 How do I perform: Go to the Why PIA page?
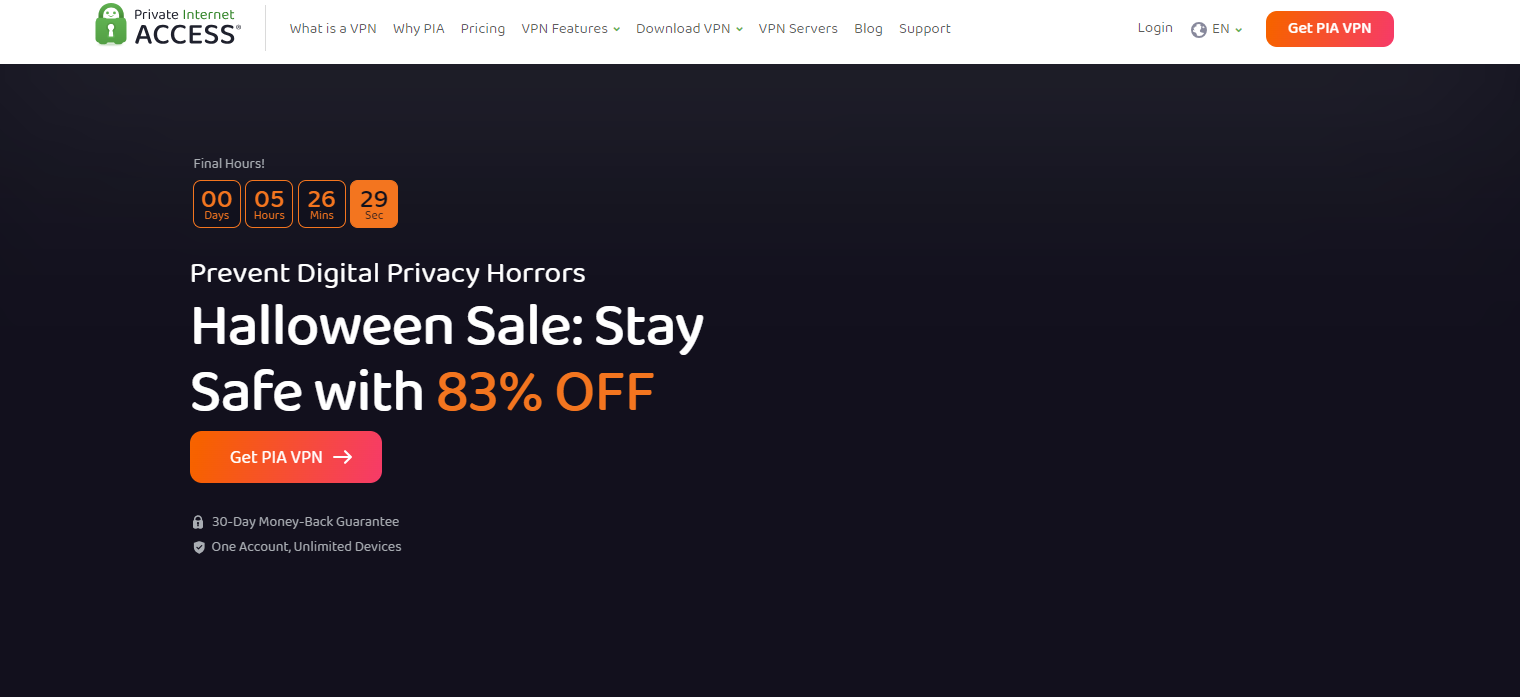[x=418, y=29]
